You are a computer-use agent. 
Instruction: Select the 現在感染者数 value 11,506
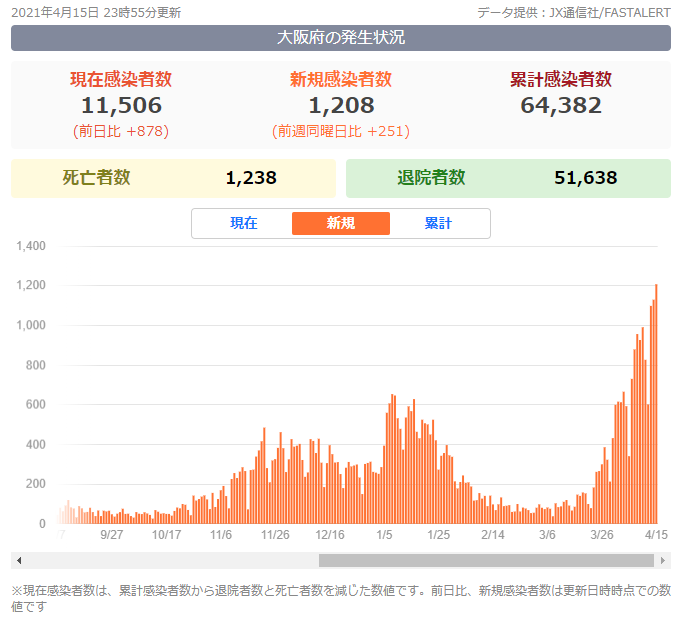click(120, 105)
